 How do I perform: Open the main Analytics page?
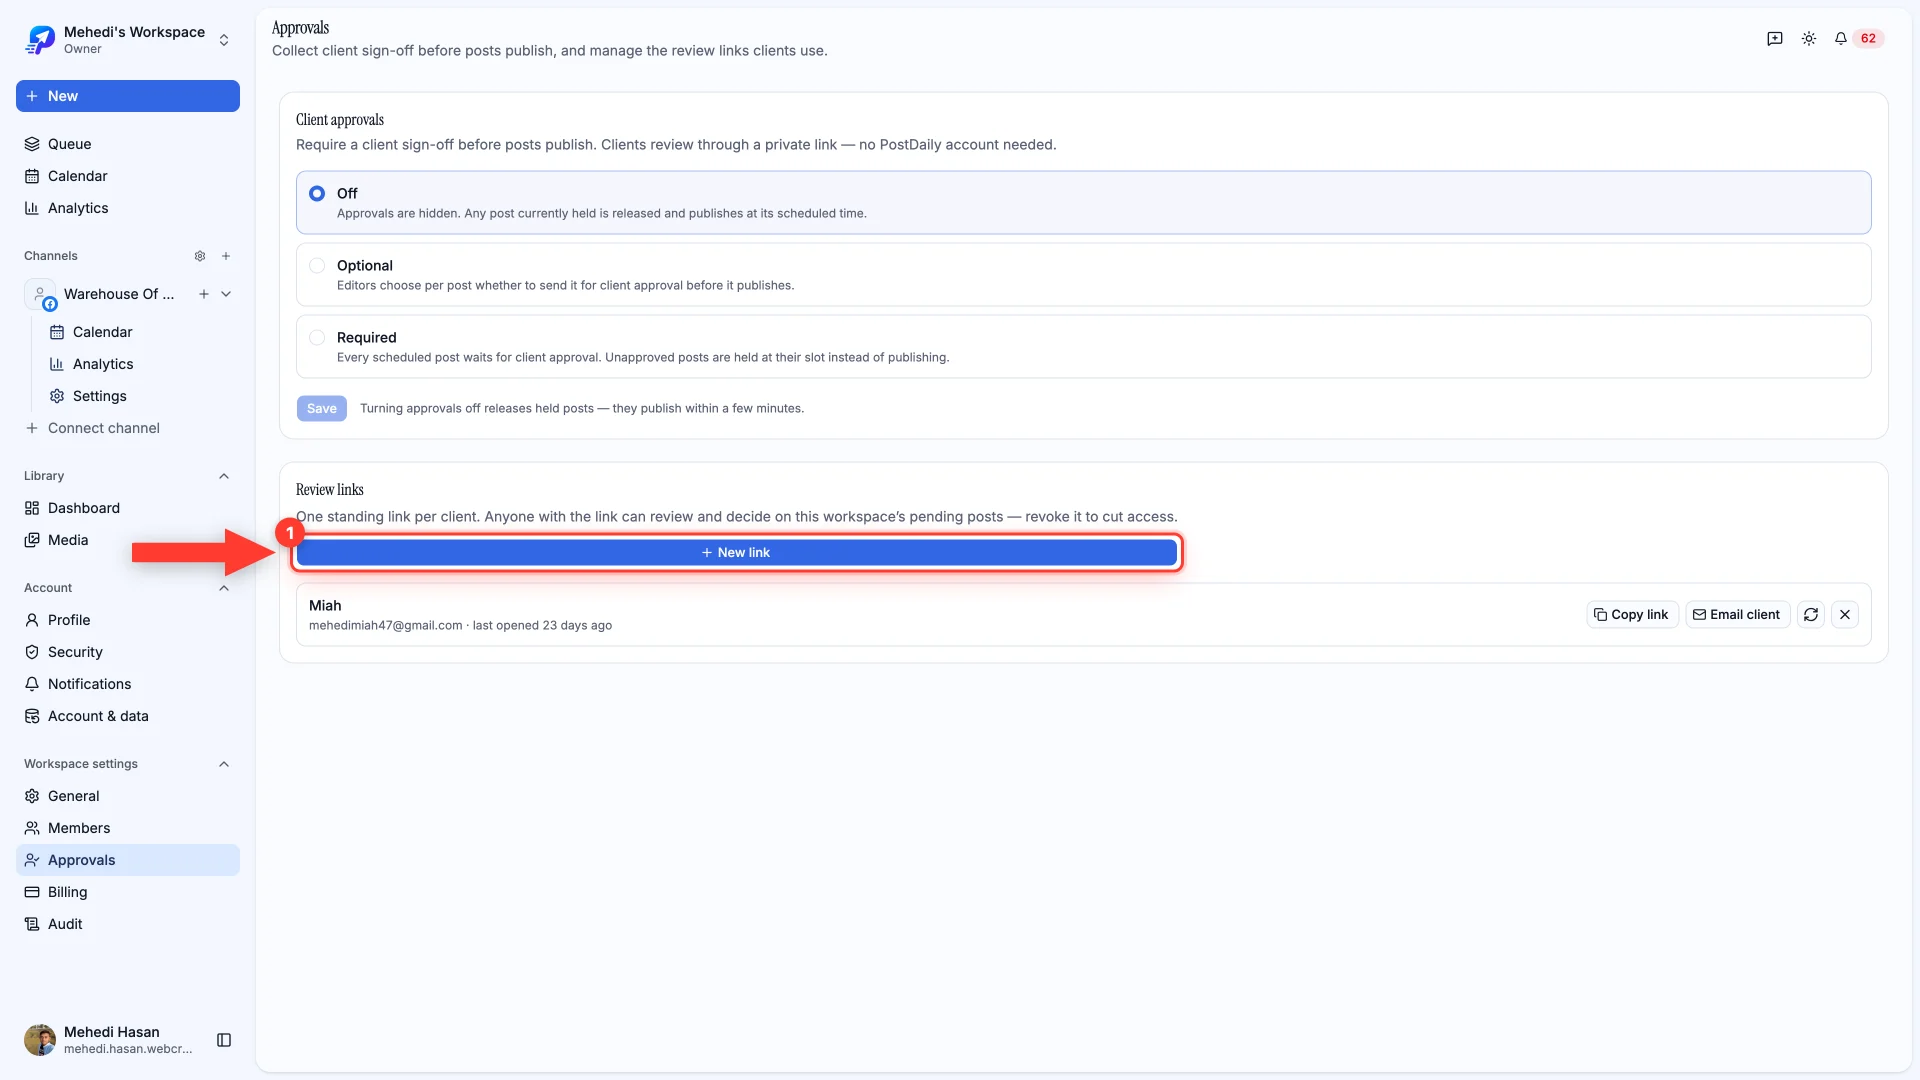point(128,208)
